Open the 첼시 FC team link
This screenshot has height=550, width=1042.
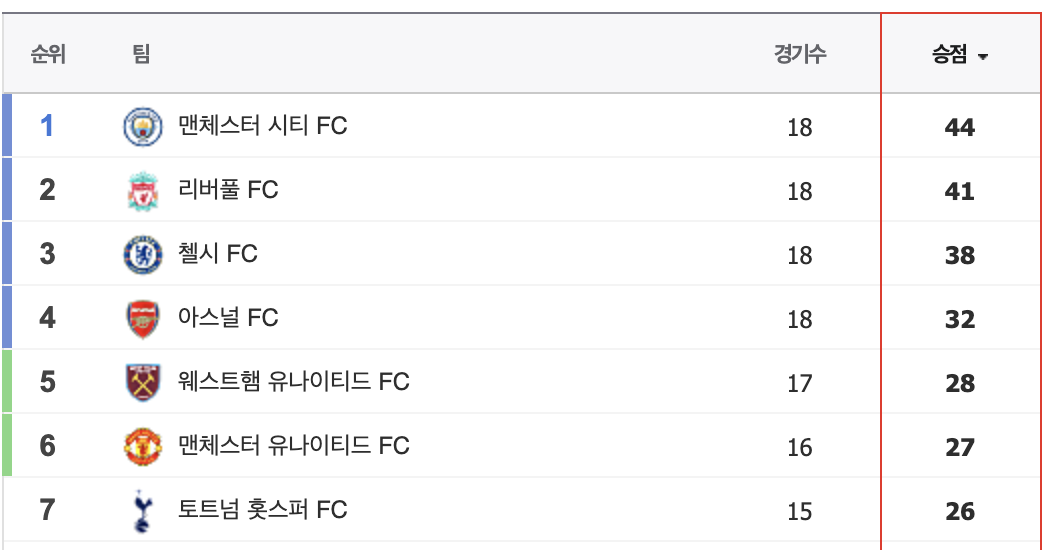(x=218, y=254)
